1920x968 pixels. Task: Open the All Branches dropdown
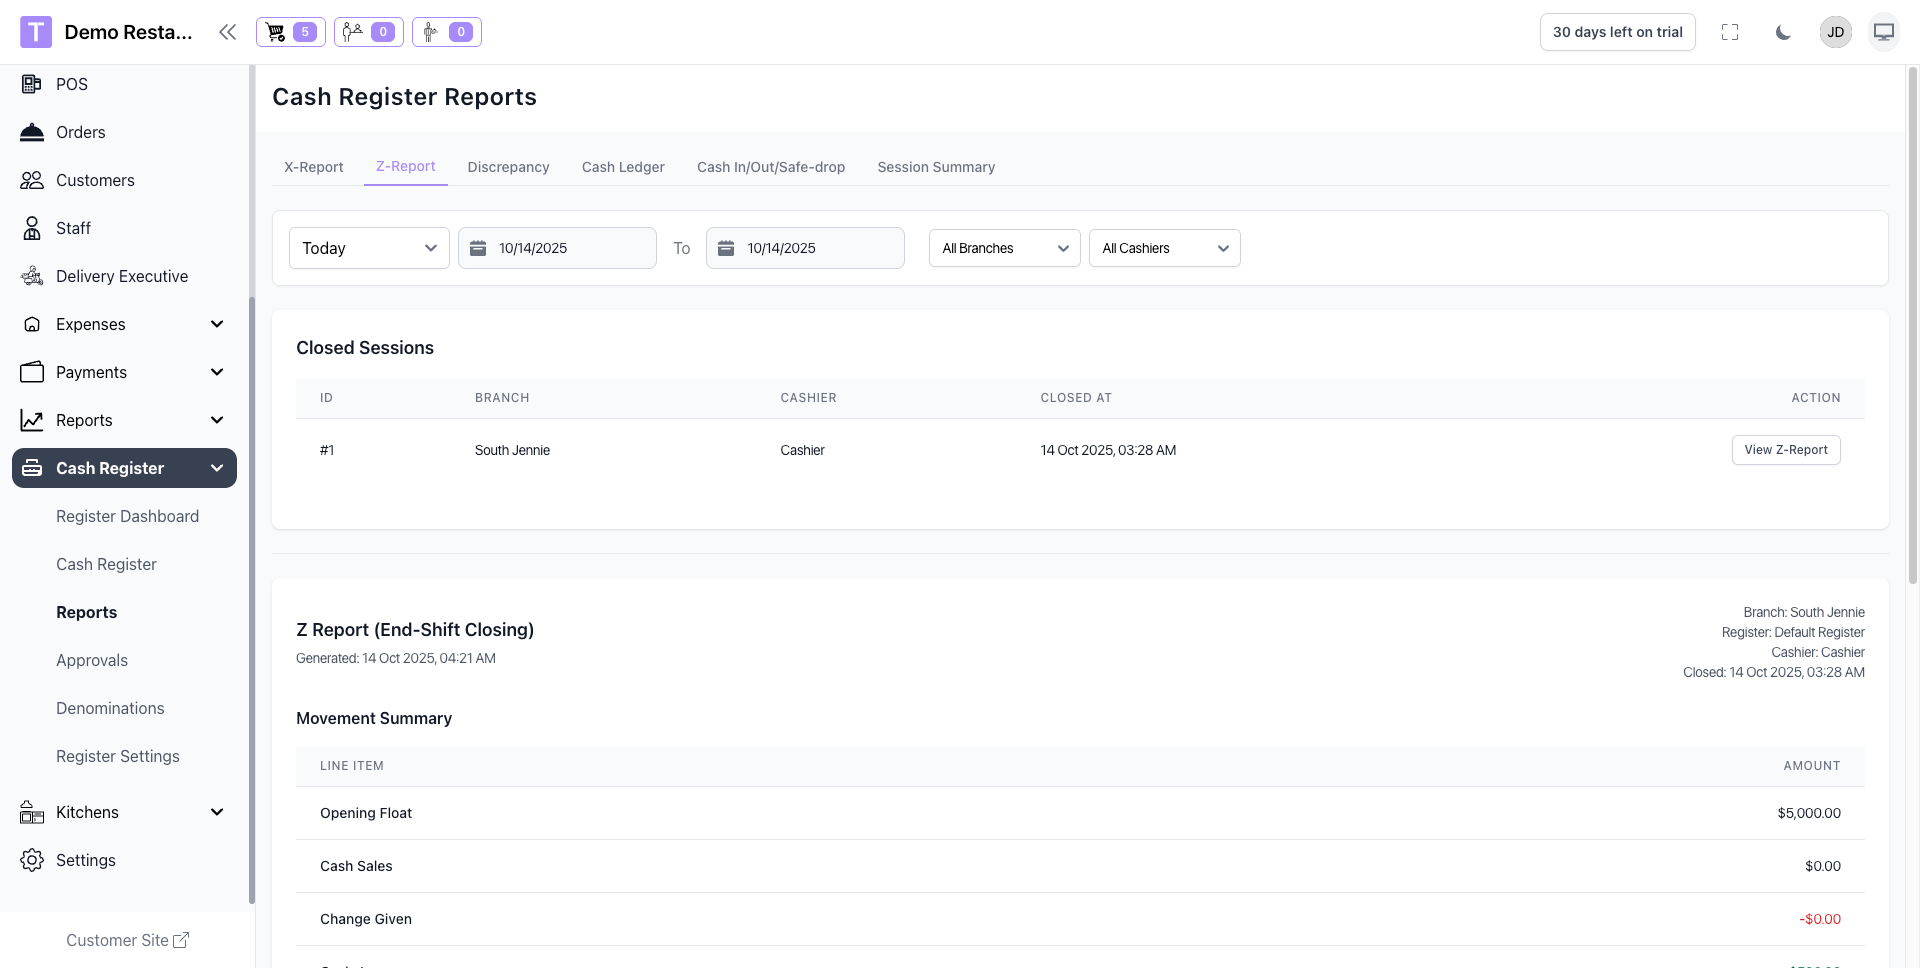1004,248
